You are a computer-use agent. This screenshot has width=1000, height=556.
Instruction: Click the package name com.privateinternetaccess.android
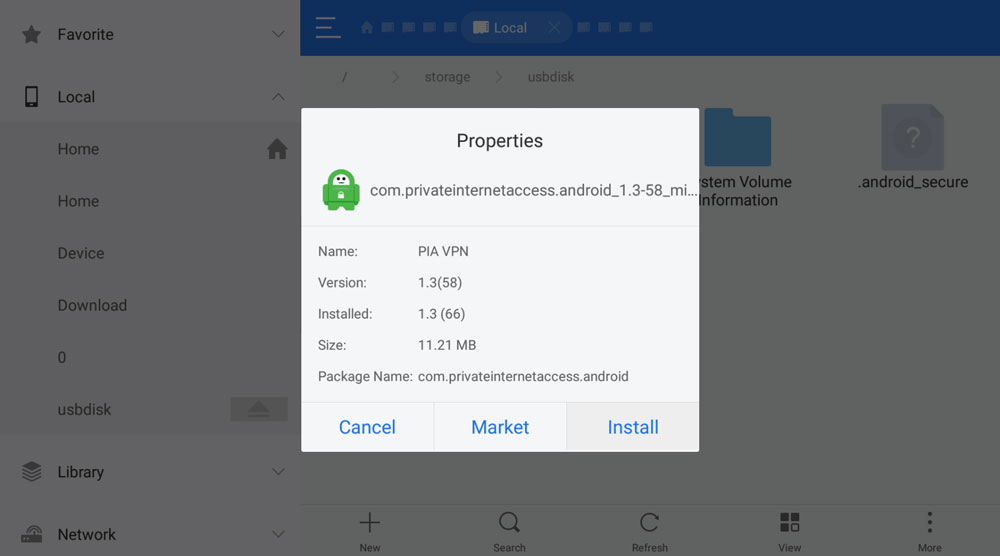point(523,376)
